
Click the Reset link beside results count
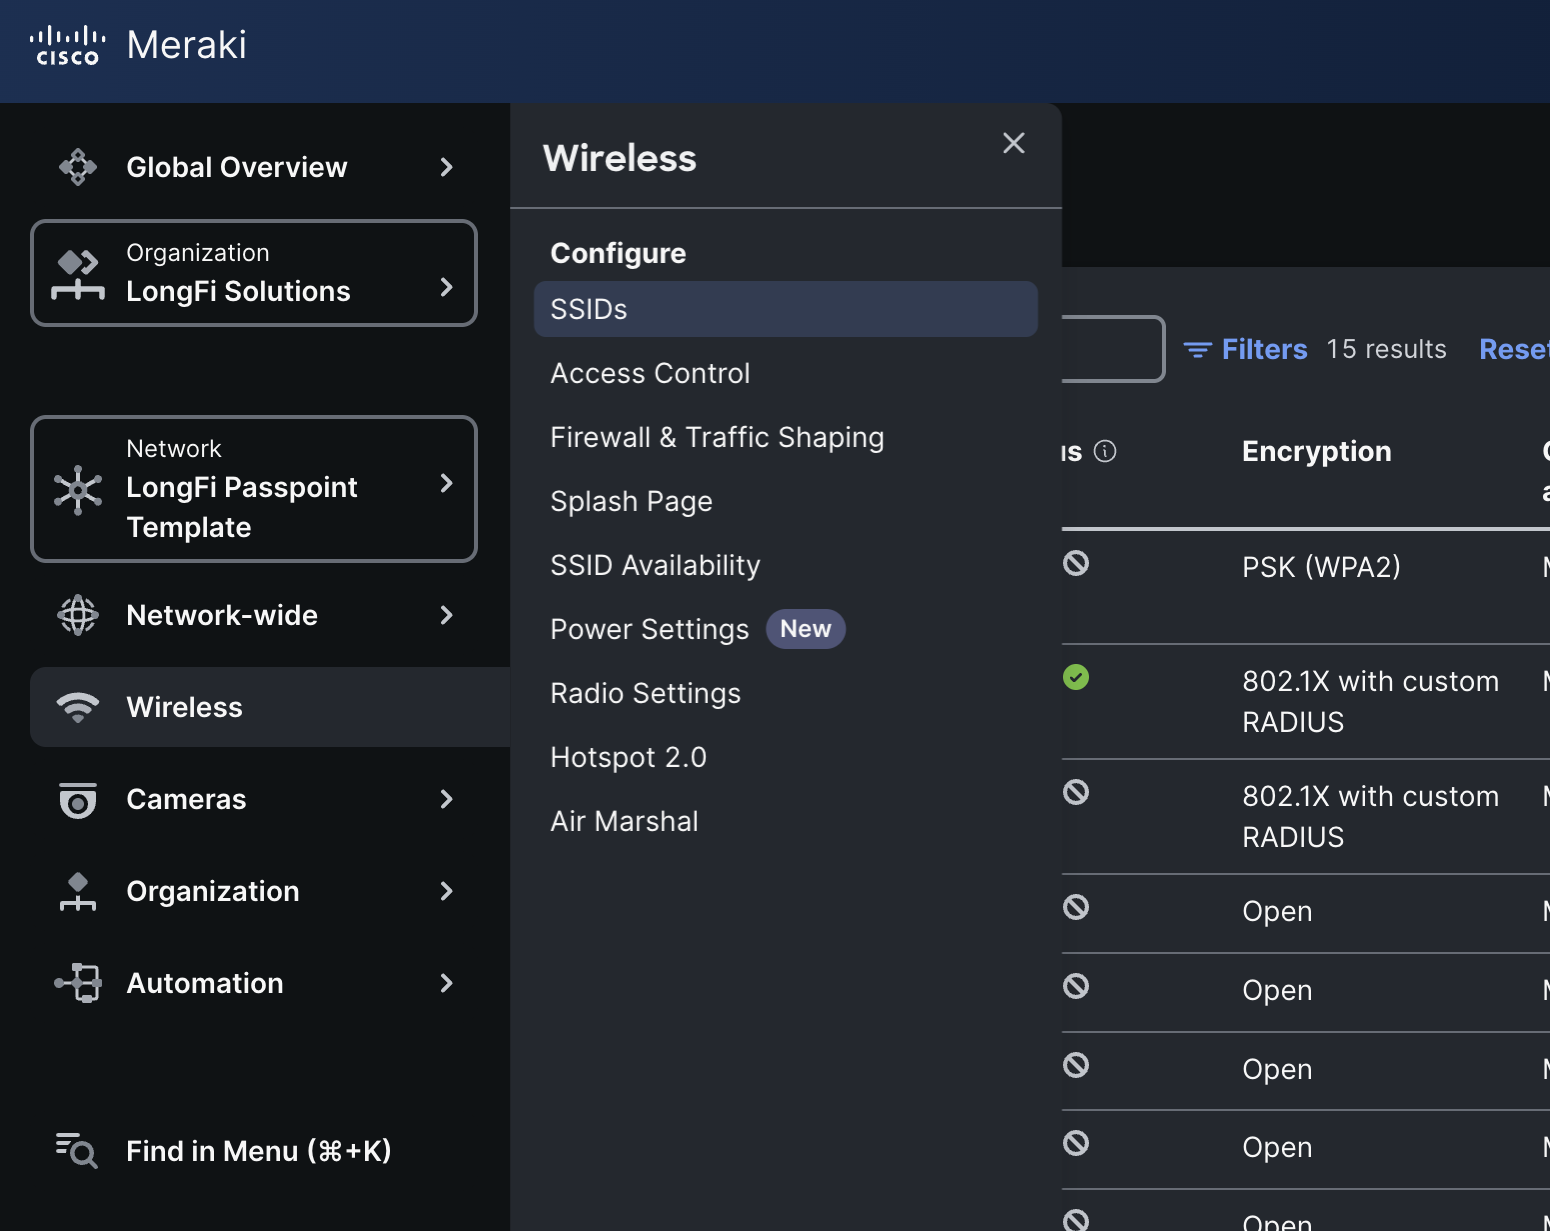(x=1514, y=349)
